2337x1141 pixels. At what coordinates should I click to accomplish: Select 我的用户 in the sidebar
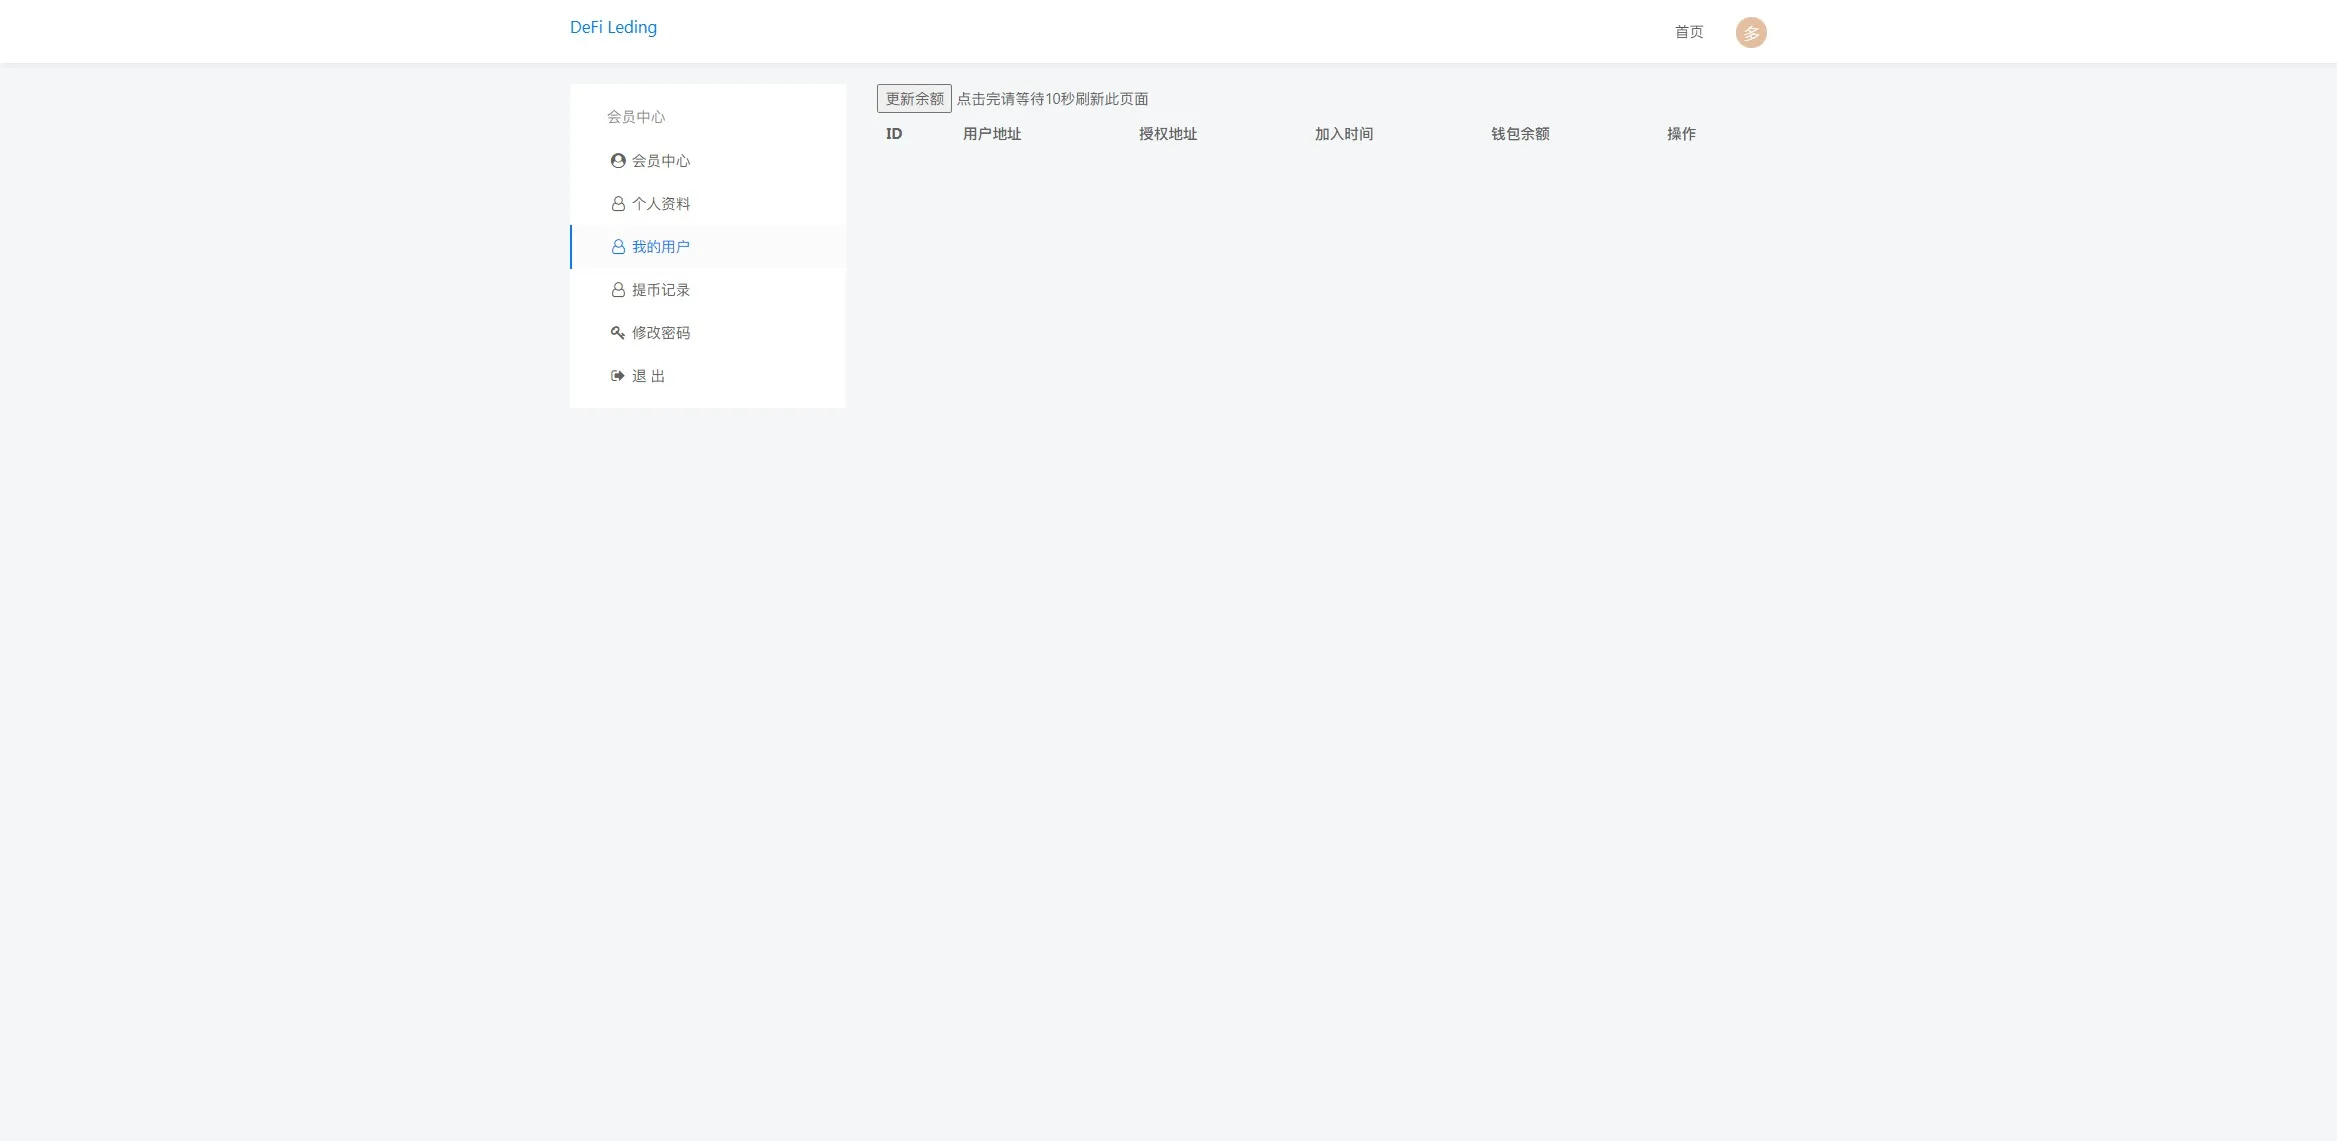click(661, 247)
